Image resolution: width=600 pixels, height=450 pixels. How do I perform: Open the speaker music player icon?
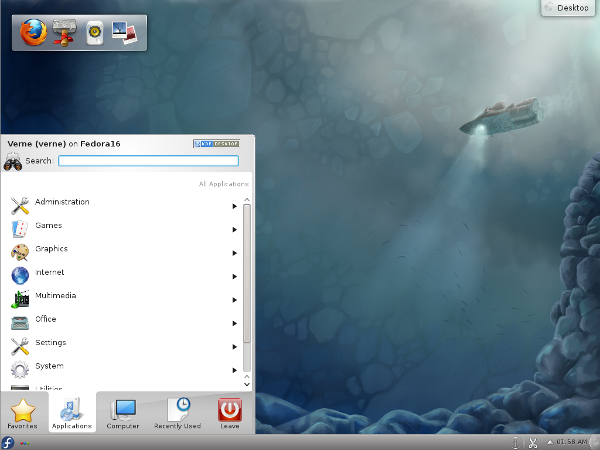95,33
